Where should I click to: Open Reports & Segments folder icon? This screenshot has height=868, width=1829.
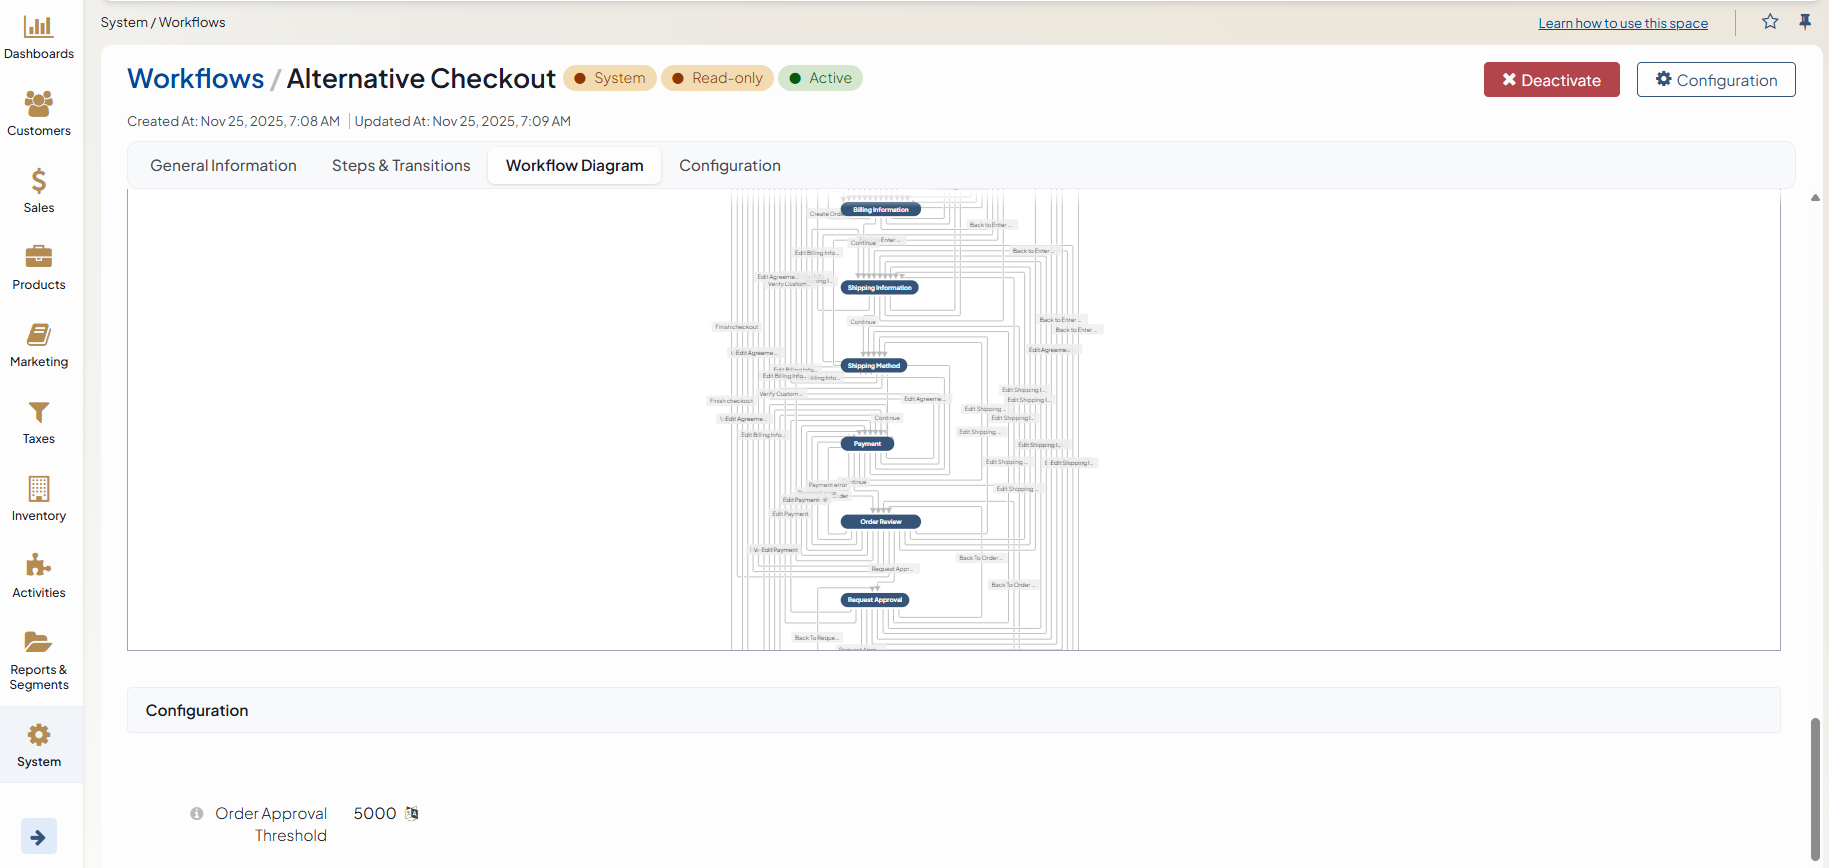[38, 642]
